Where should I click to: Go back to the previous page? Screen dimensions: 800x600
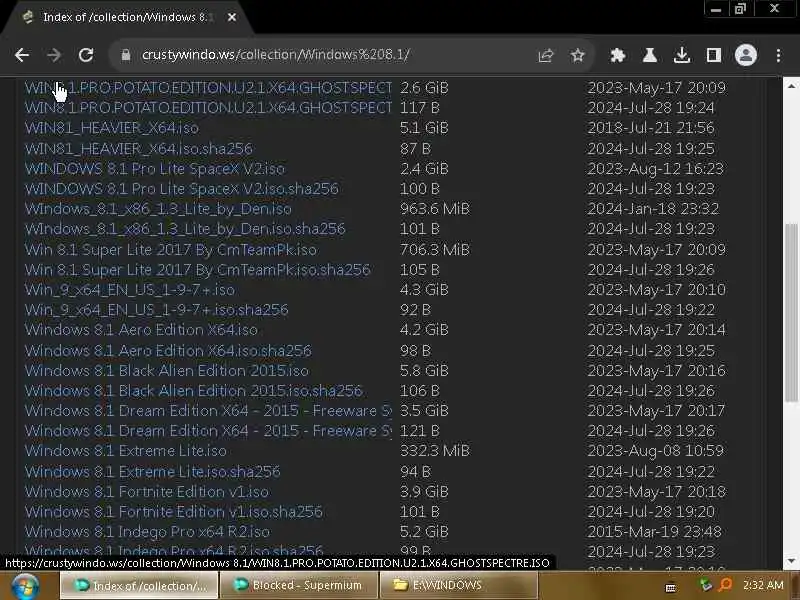tap(22, 55)
